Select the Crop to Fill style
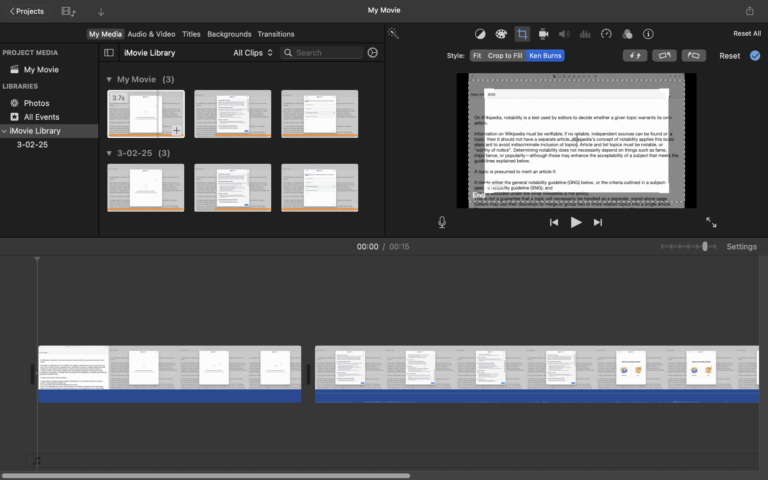Viewport: 768px width, 480px height. pos(505,56)
